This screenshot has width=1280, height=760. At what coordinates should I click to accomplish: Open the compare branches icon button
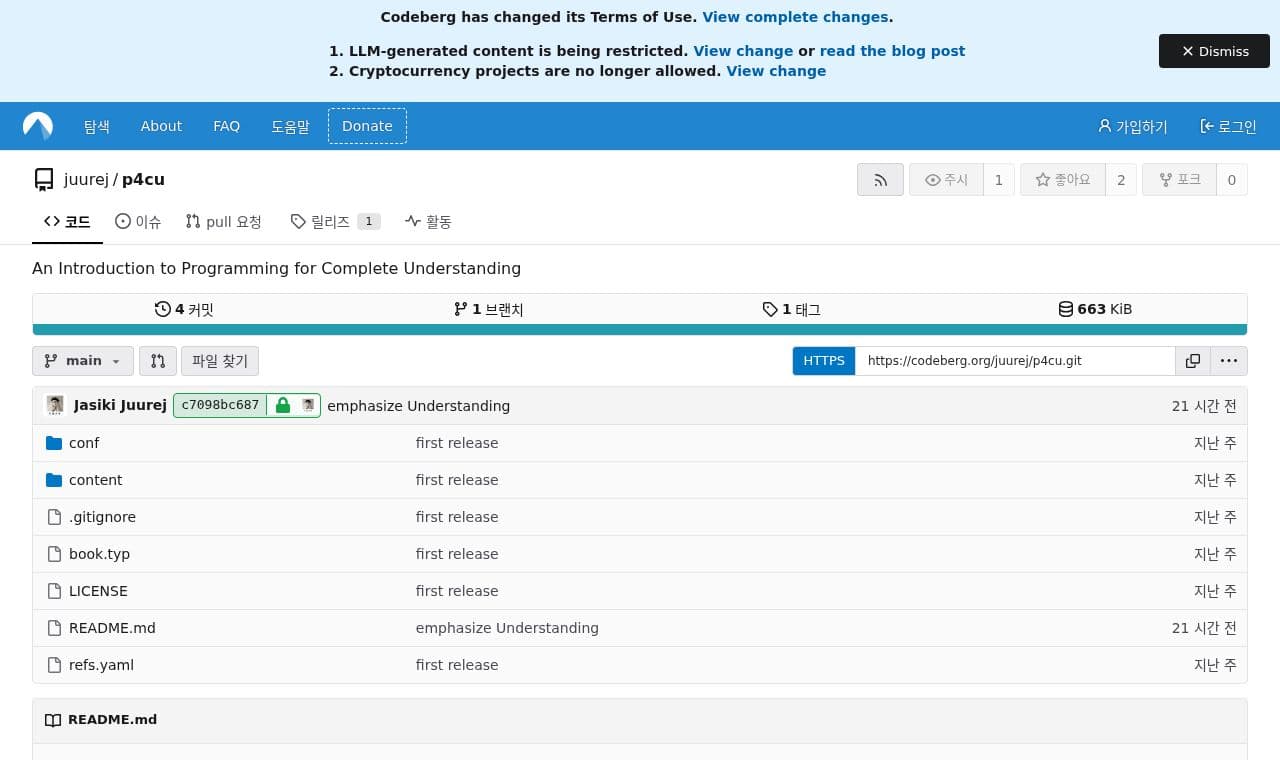158,361
